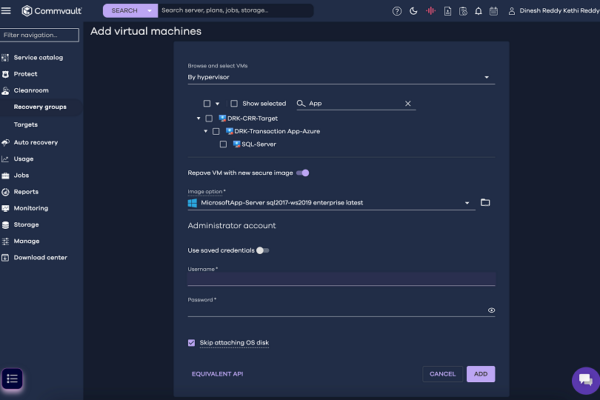Click the Service catalog sidebar icon
Image resolution: width=600 pixels, height=400 pixels.
point(5,58)
